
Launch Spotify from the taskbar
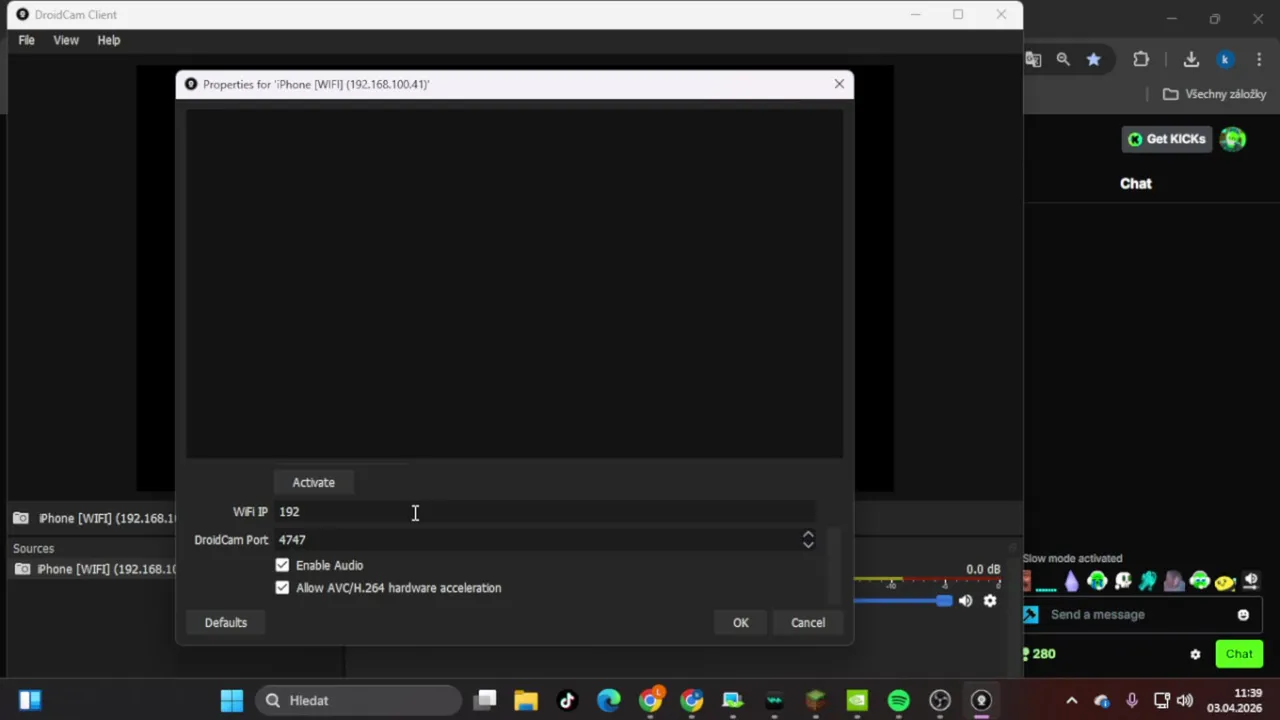(898, 700)
